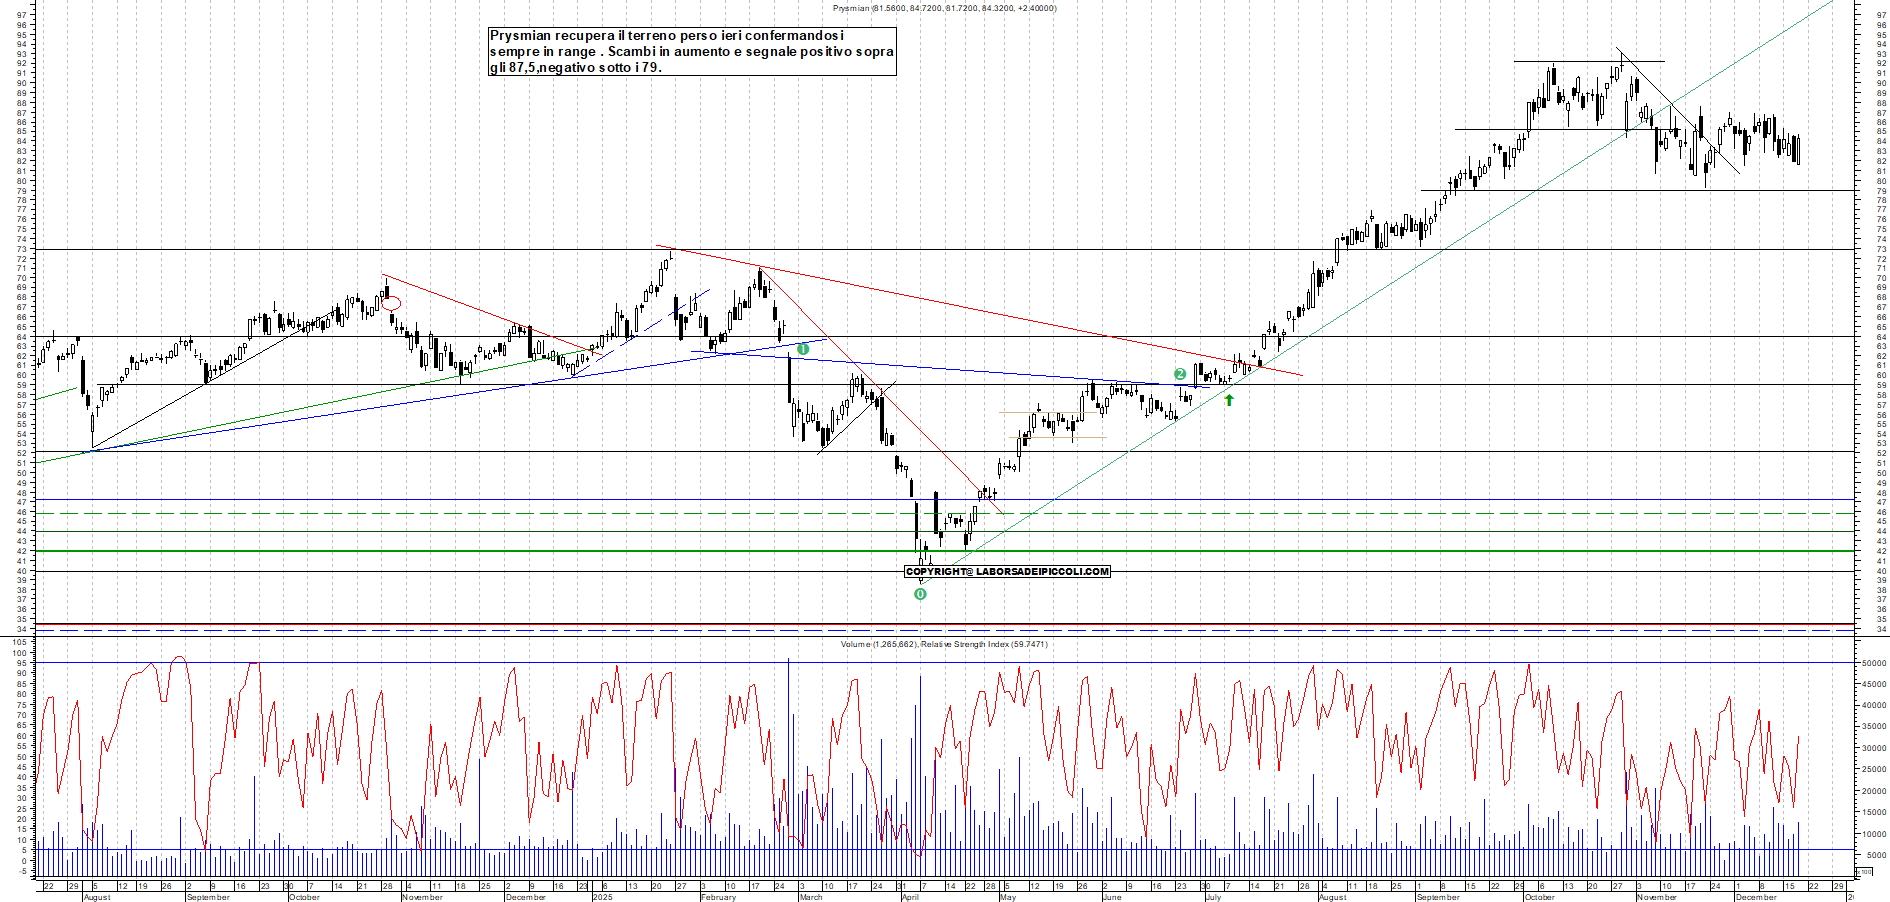Screen dimensions: 1890x902
Task: Click the green circle marker labeled 2
Action: pos(1180,374)
